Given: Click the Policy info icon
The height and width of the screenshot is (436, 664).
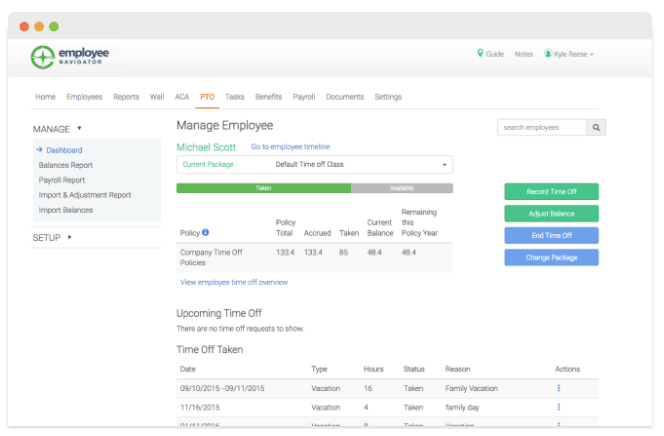Looking at the screenshot, I should pyautogui.click(x=206, y=233).
